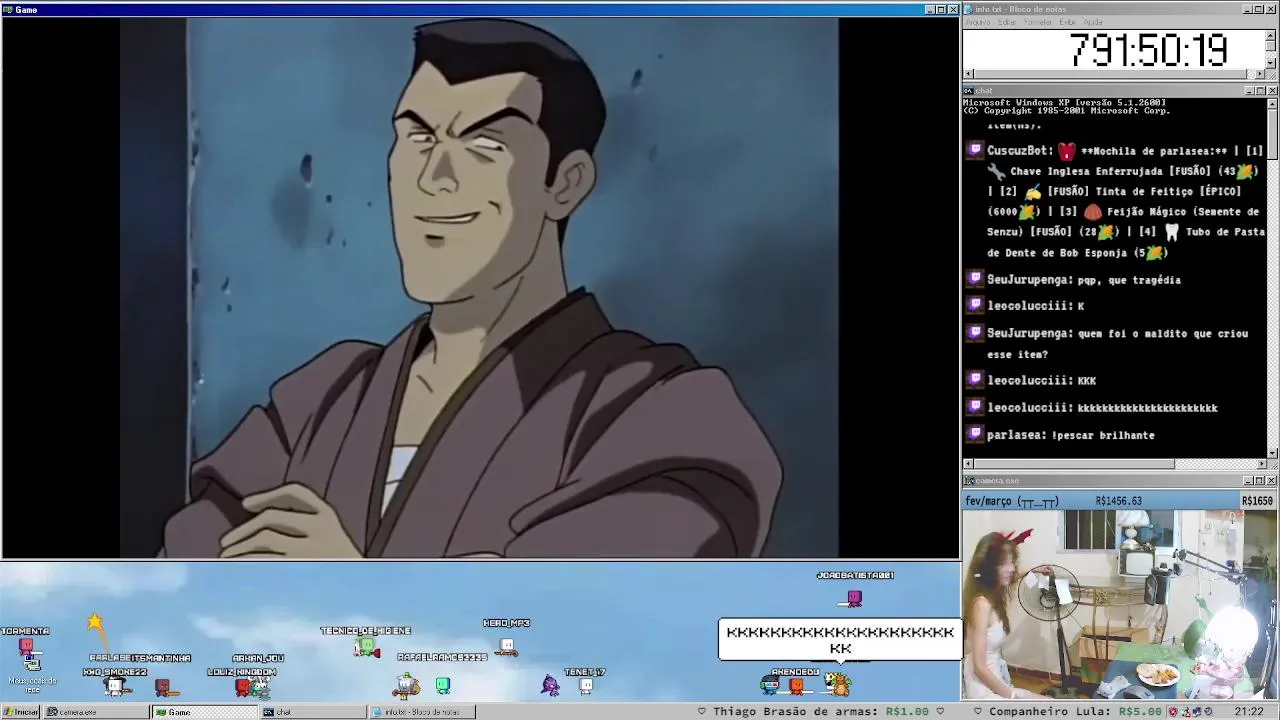
Task: Click the TECNICO_DE_HIGIENE green avatar
Action: tap(367, 647)
